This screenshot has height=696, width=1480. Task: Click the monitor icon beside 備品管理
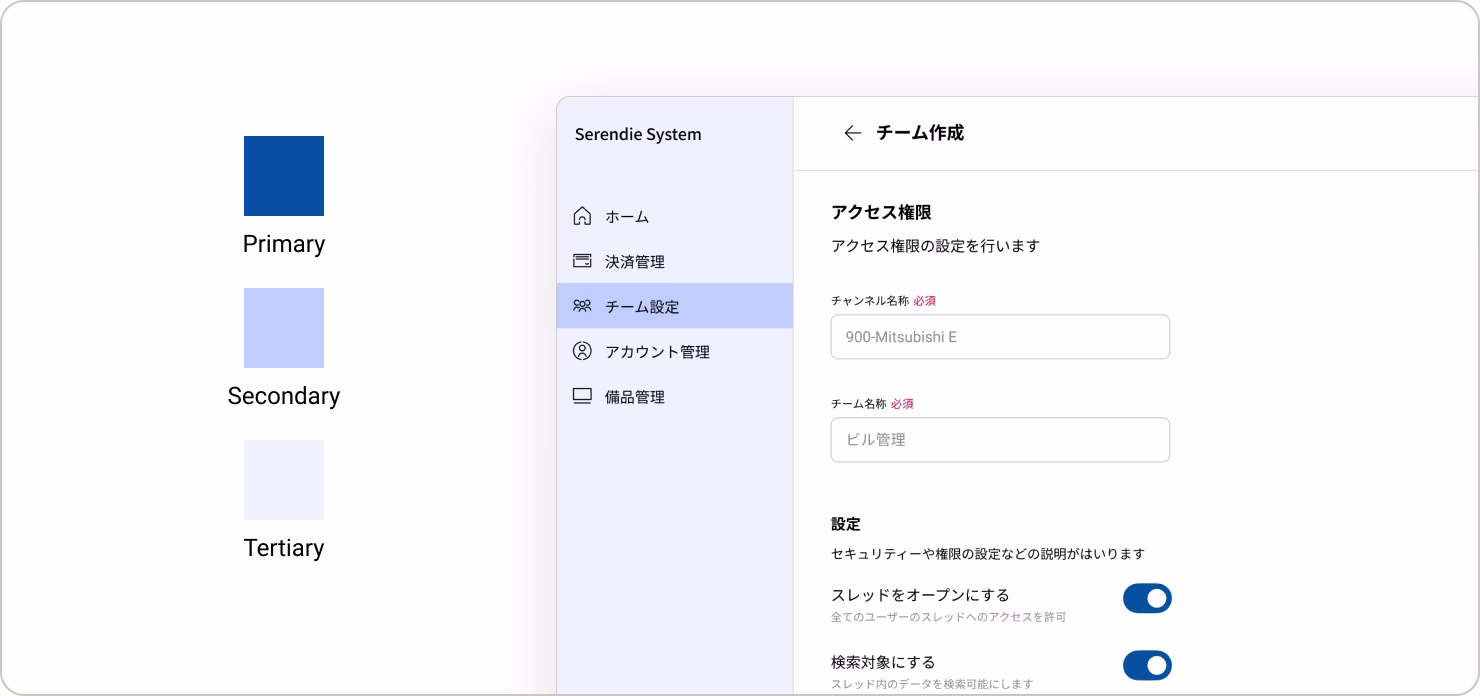point(582,396)
